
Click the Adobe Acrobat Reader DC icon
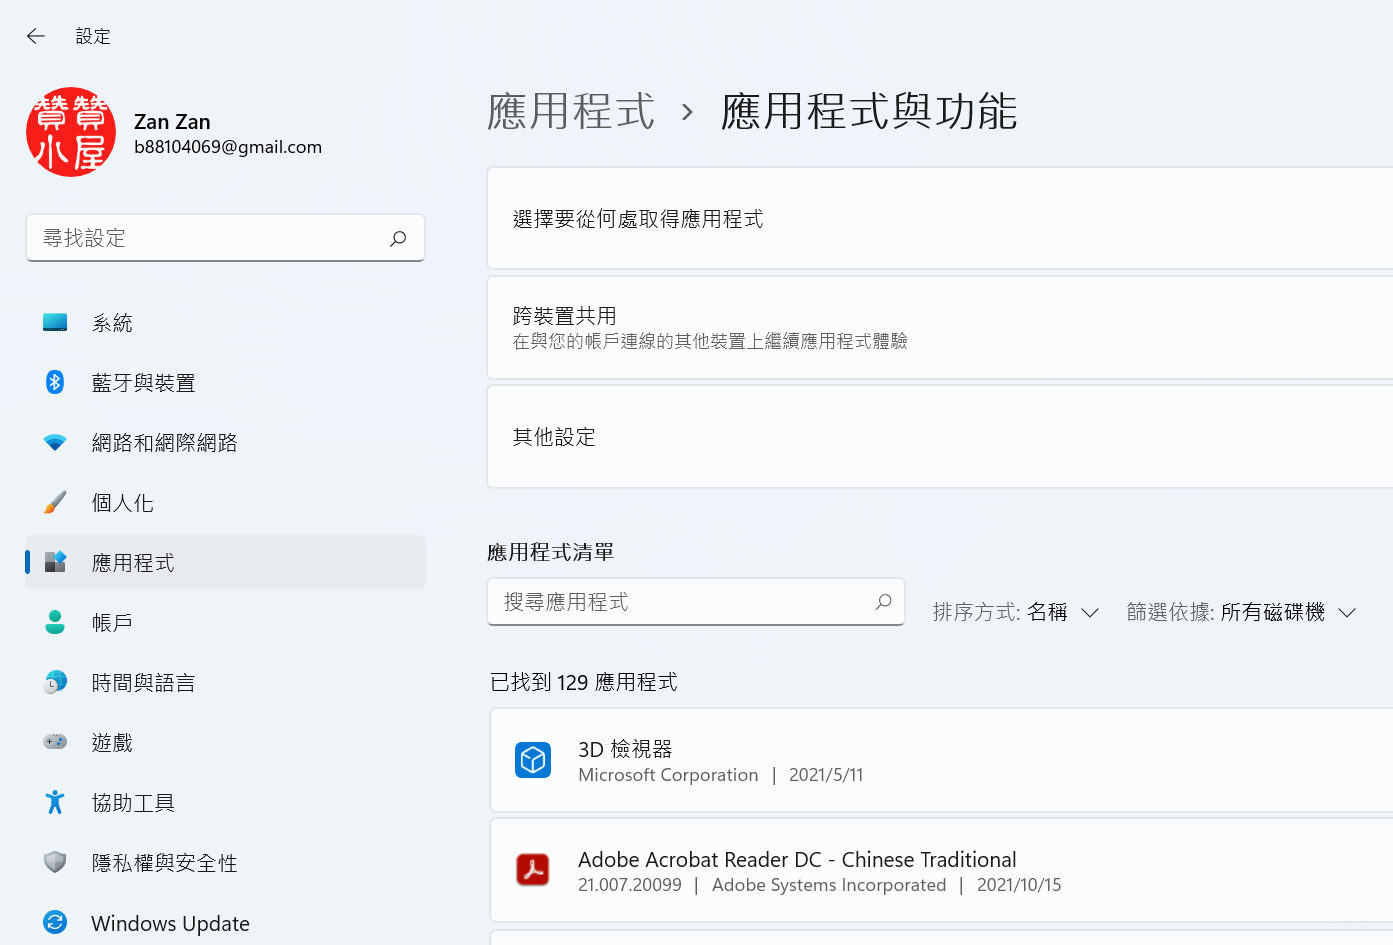pos(533,870)
